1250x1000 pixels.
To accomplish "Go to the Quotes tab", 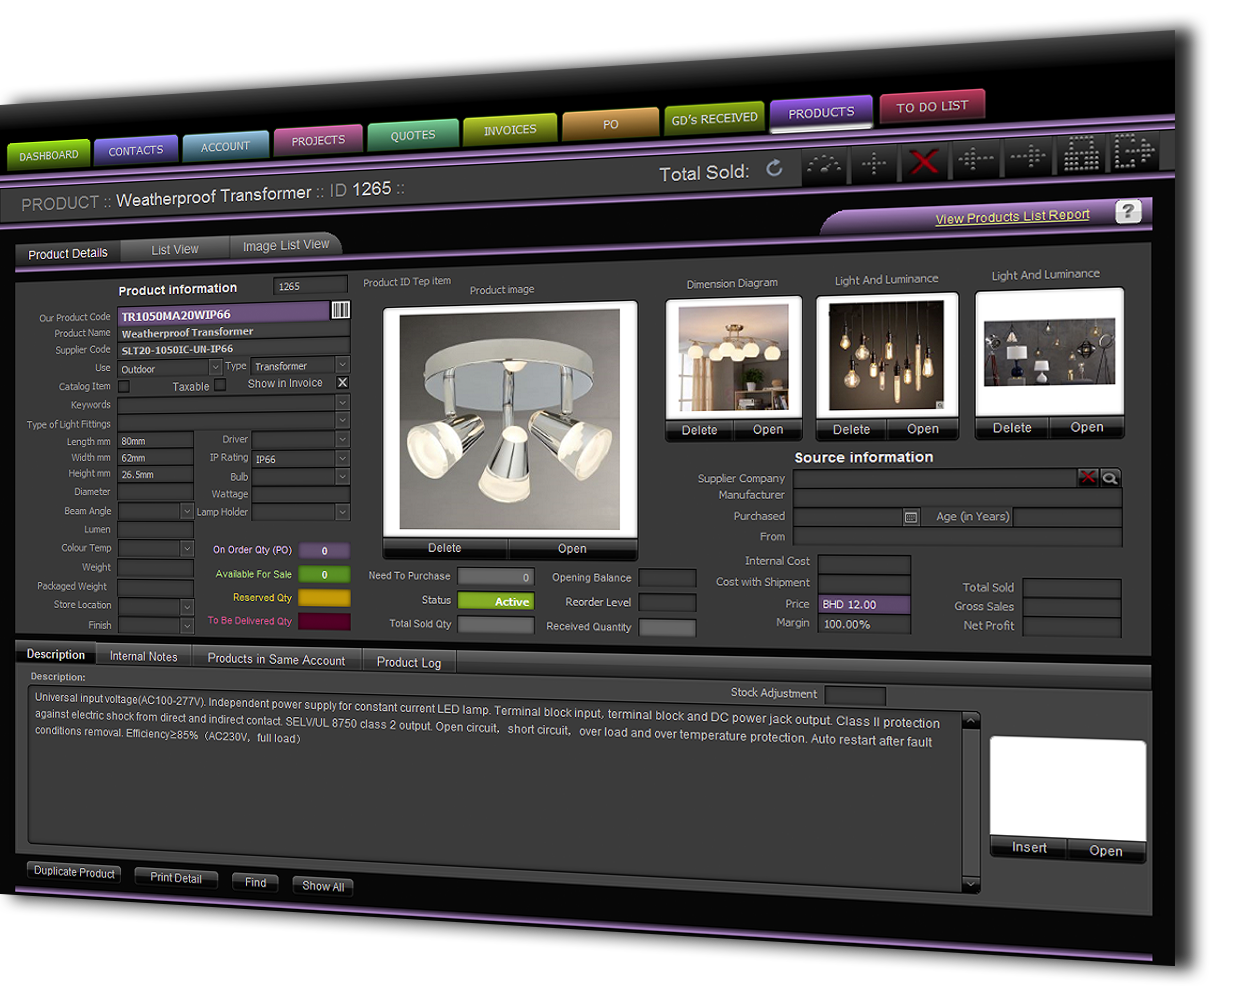I will tap(413, 135).
